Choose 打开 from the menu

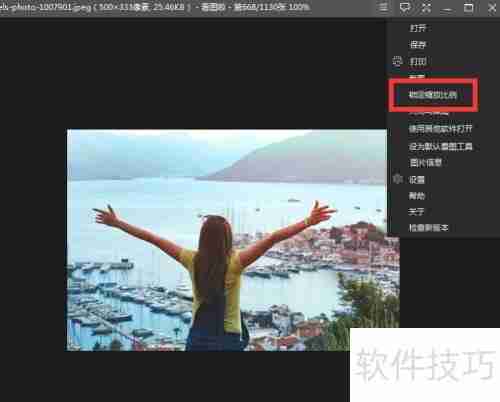coord(418,28)
